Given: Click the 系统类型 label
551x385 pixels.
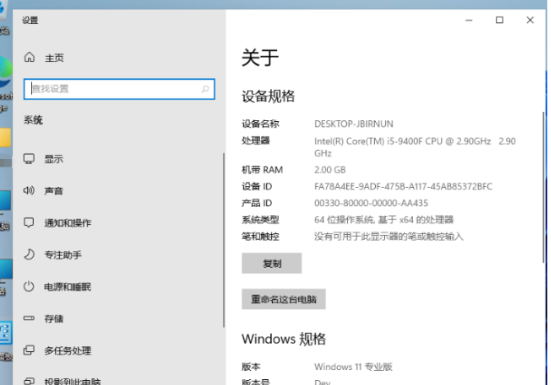Looking at the screenshot, I should pos(260,220).
